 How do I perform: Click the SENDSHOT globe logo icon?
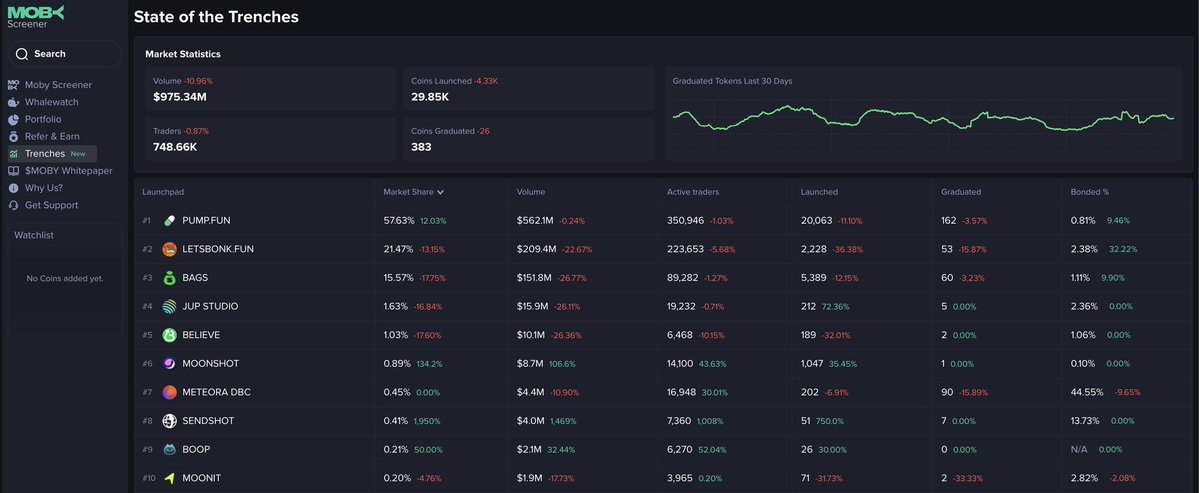click(x=169, y=421)
